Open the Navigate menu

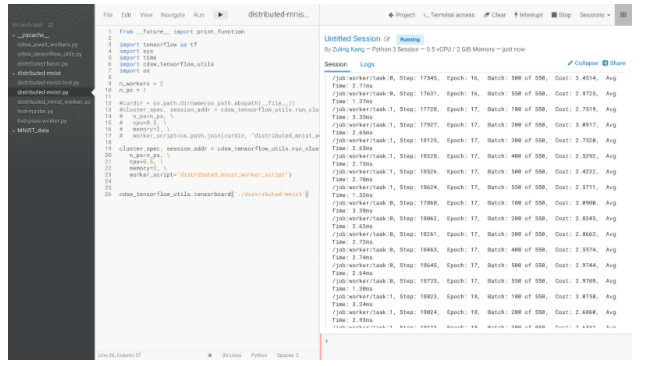[173, 15]
